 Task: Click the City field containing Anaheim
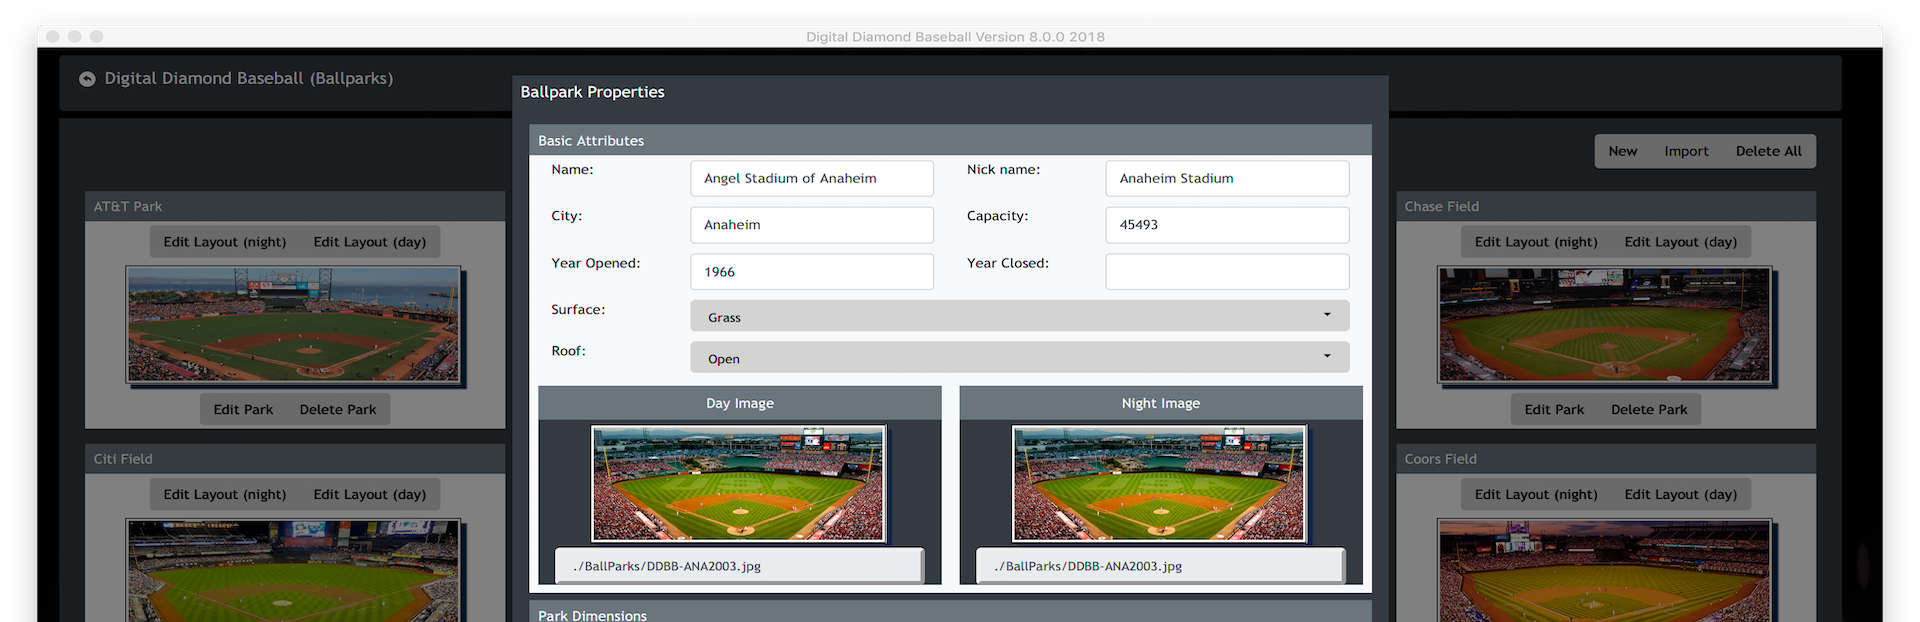(811, 225)
